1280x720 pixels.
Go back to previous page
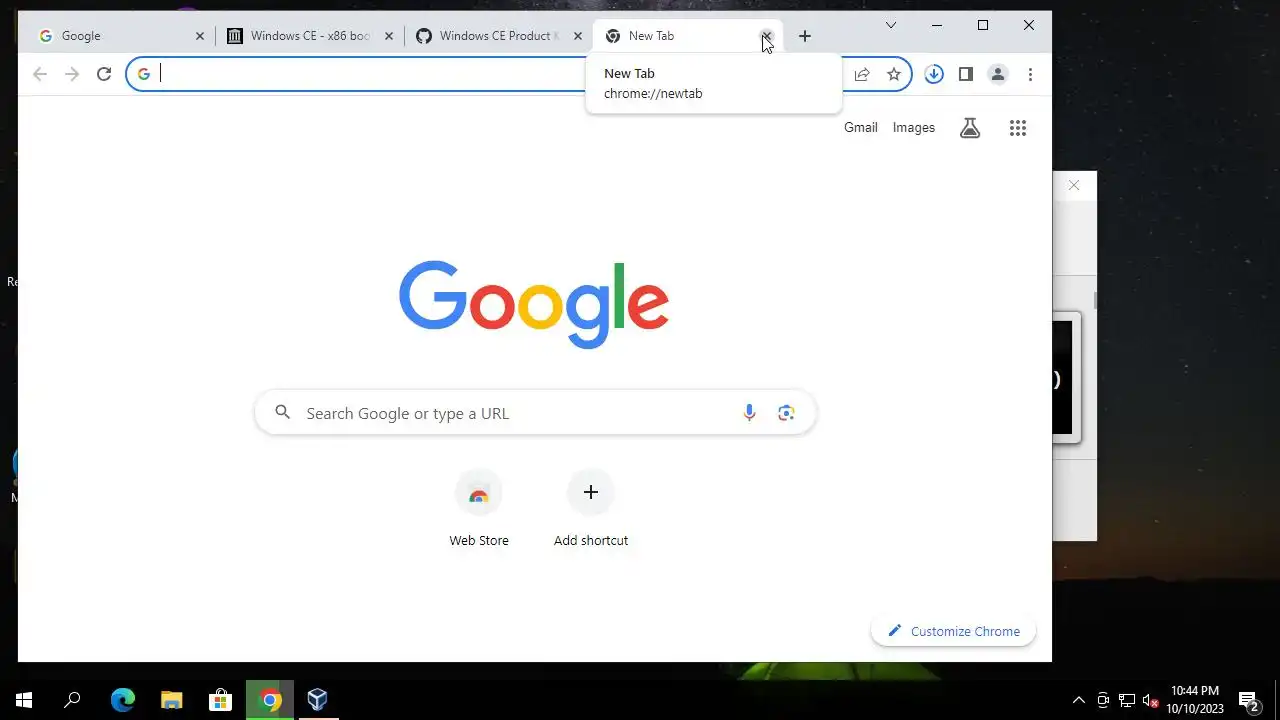tap(40, 74)
